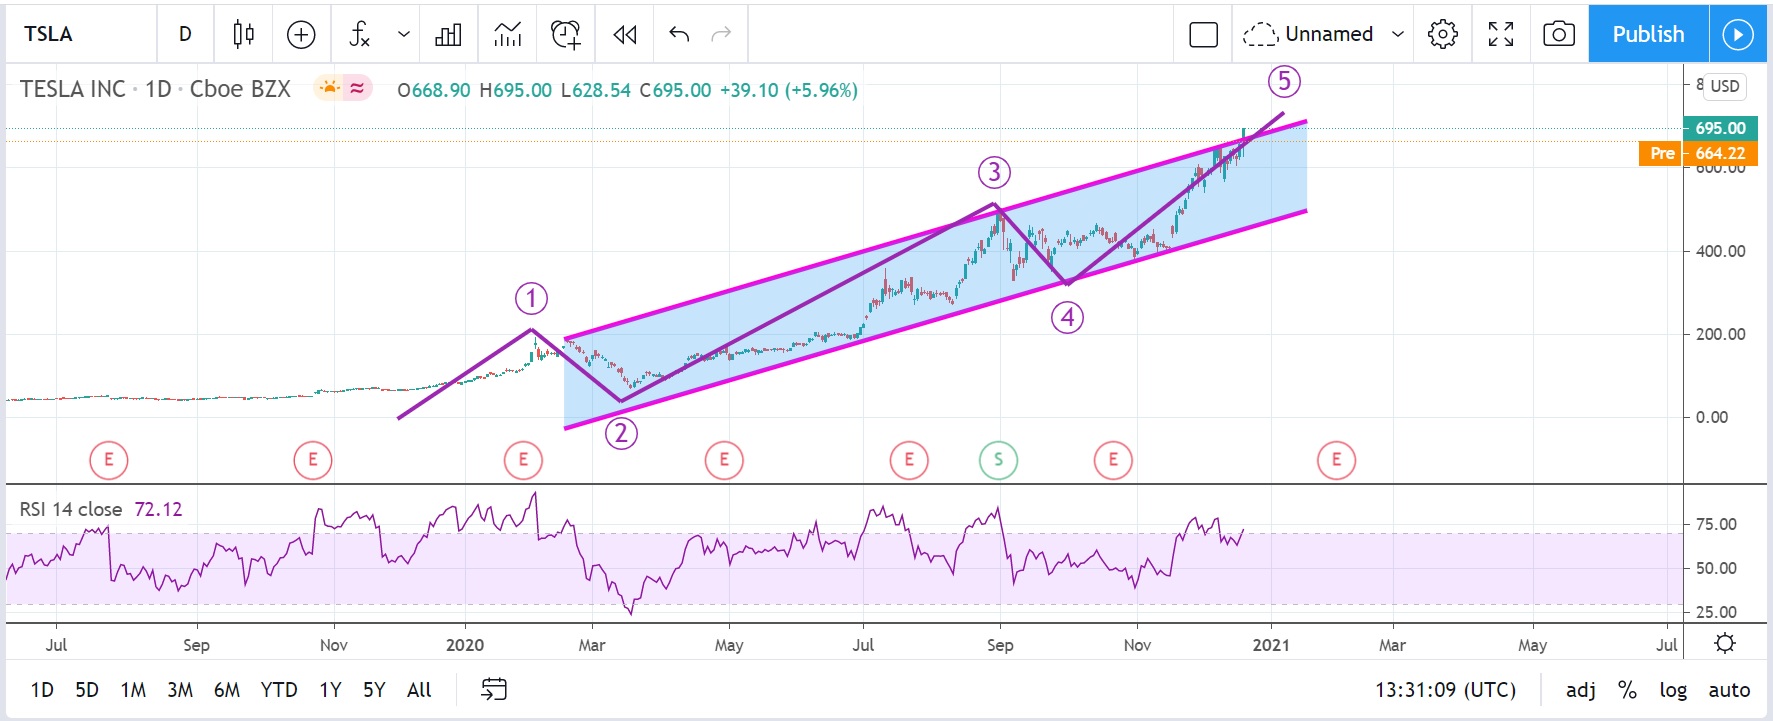Select Elliott wave label 4

[x=1068, y=318]
